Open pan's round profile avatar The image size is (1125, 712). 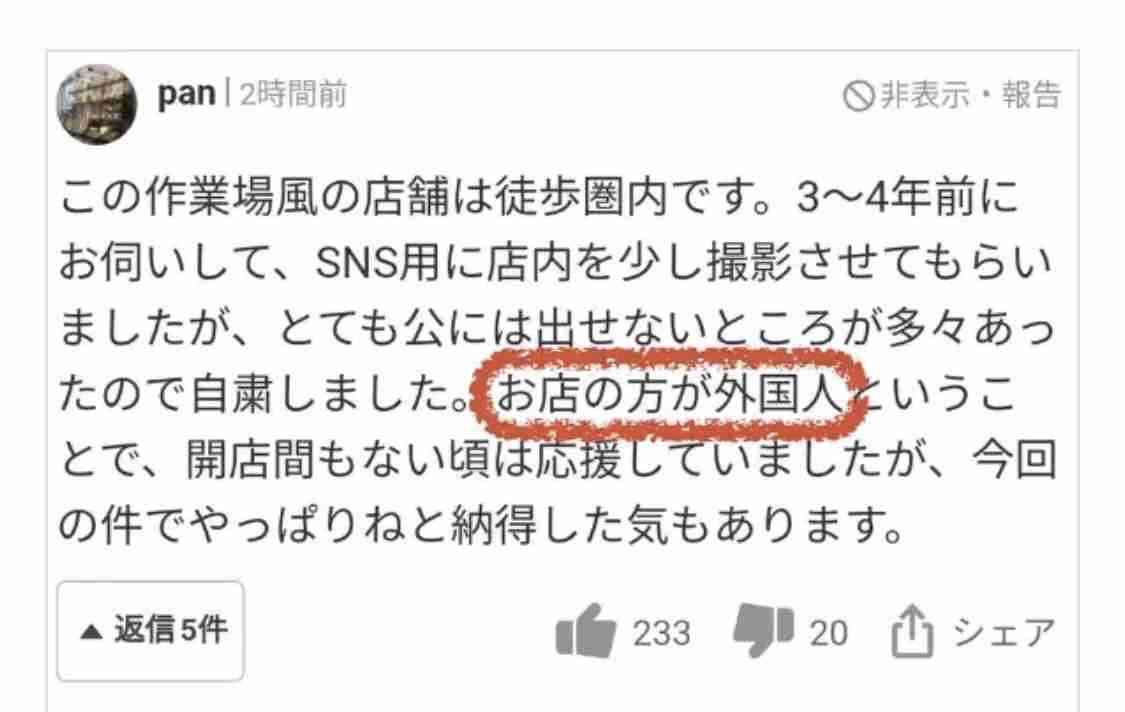[97, 105]
